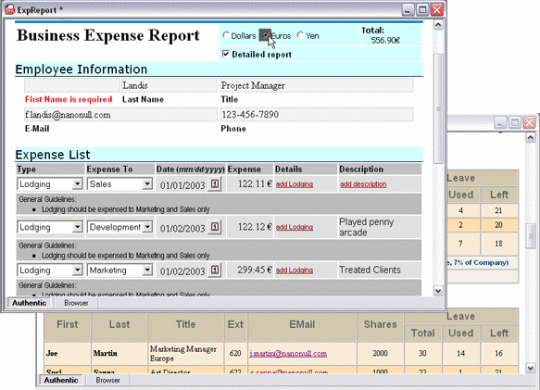Screen dimensions: 540x390
Task: Select the Dollars currency option
Action: 226,35
